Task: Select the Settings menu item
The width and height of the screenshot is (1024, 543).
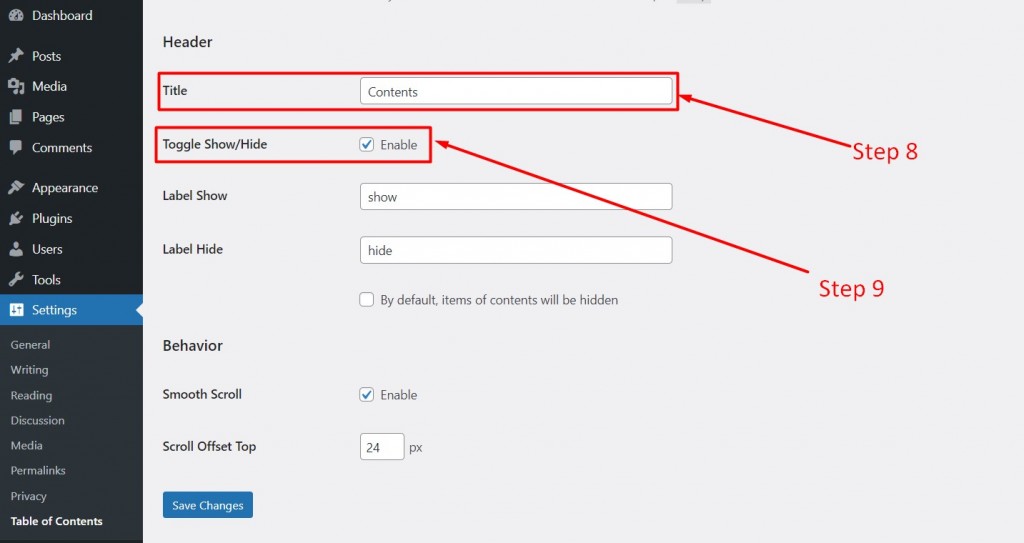Action: pos(71,310)
